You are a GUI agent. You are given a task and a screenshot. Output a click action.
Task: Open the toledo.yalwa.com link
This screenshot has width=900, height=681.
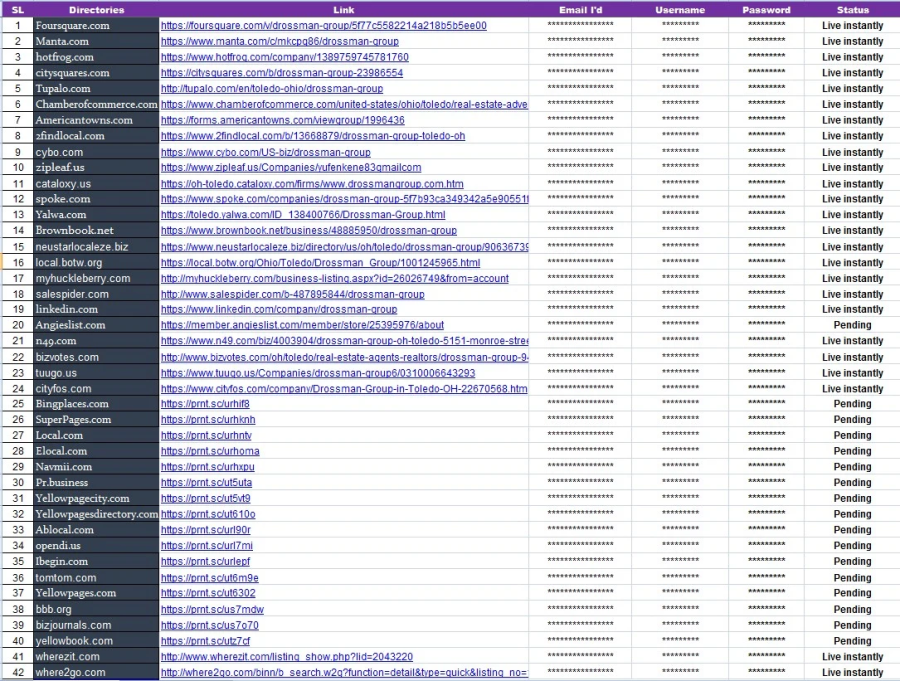[x=303, y=215]
